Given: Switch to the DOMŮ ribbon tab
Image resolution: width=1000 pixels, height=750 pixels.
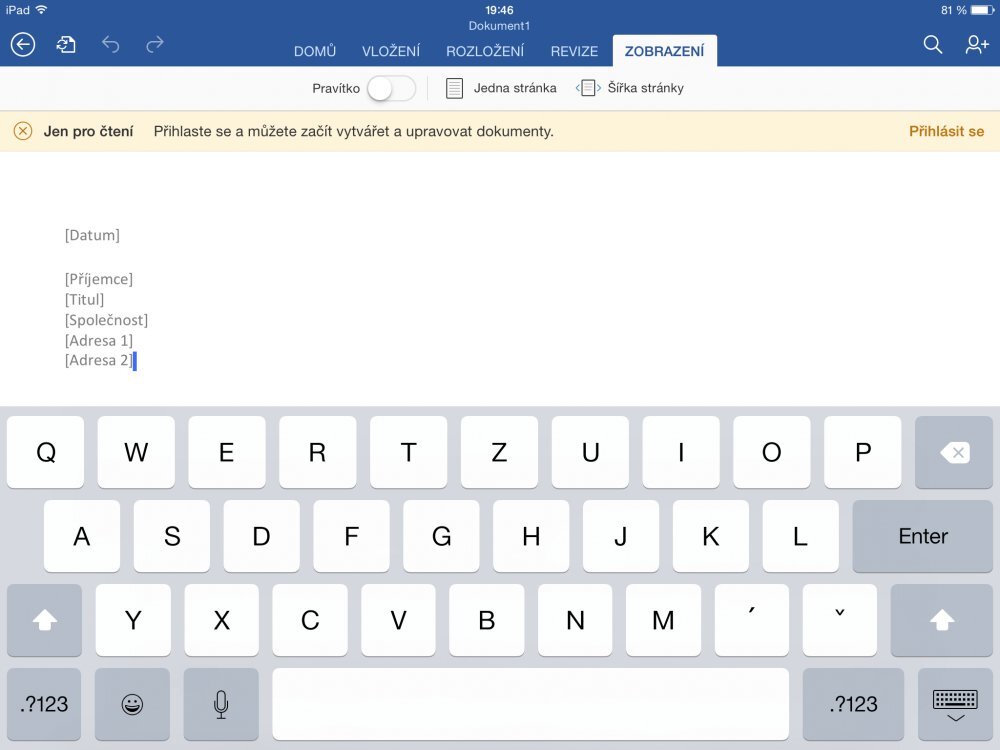Looking at the screenshot, I should [x=314, y=50].
